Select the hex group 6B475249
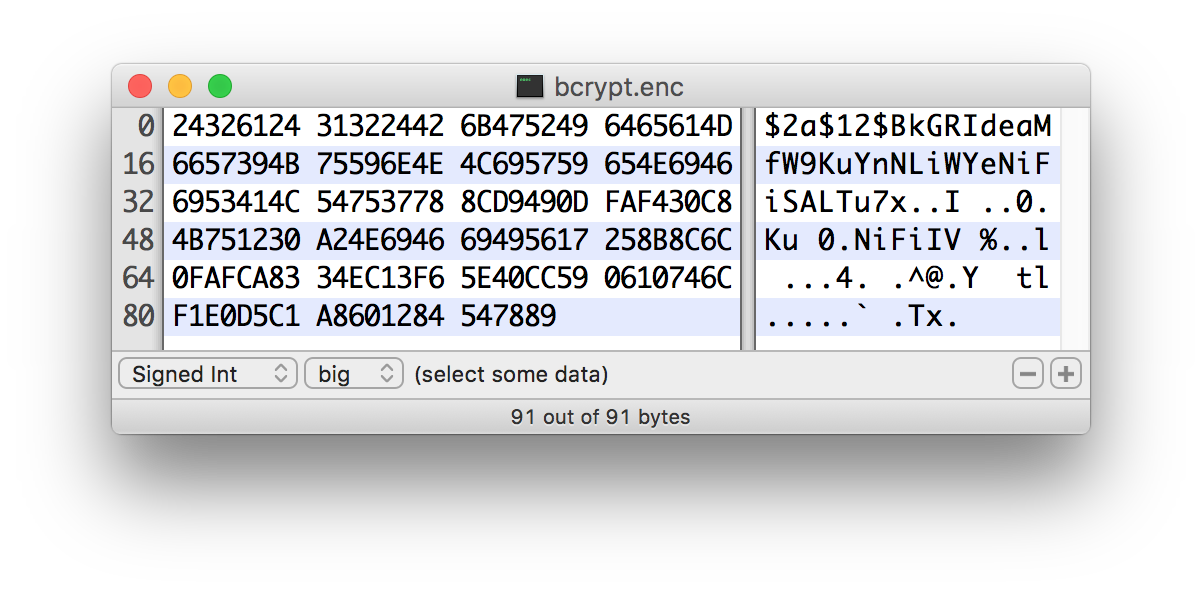Screen dimensions: 1202x594 524,127
